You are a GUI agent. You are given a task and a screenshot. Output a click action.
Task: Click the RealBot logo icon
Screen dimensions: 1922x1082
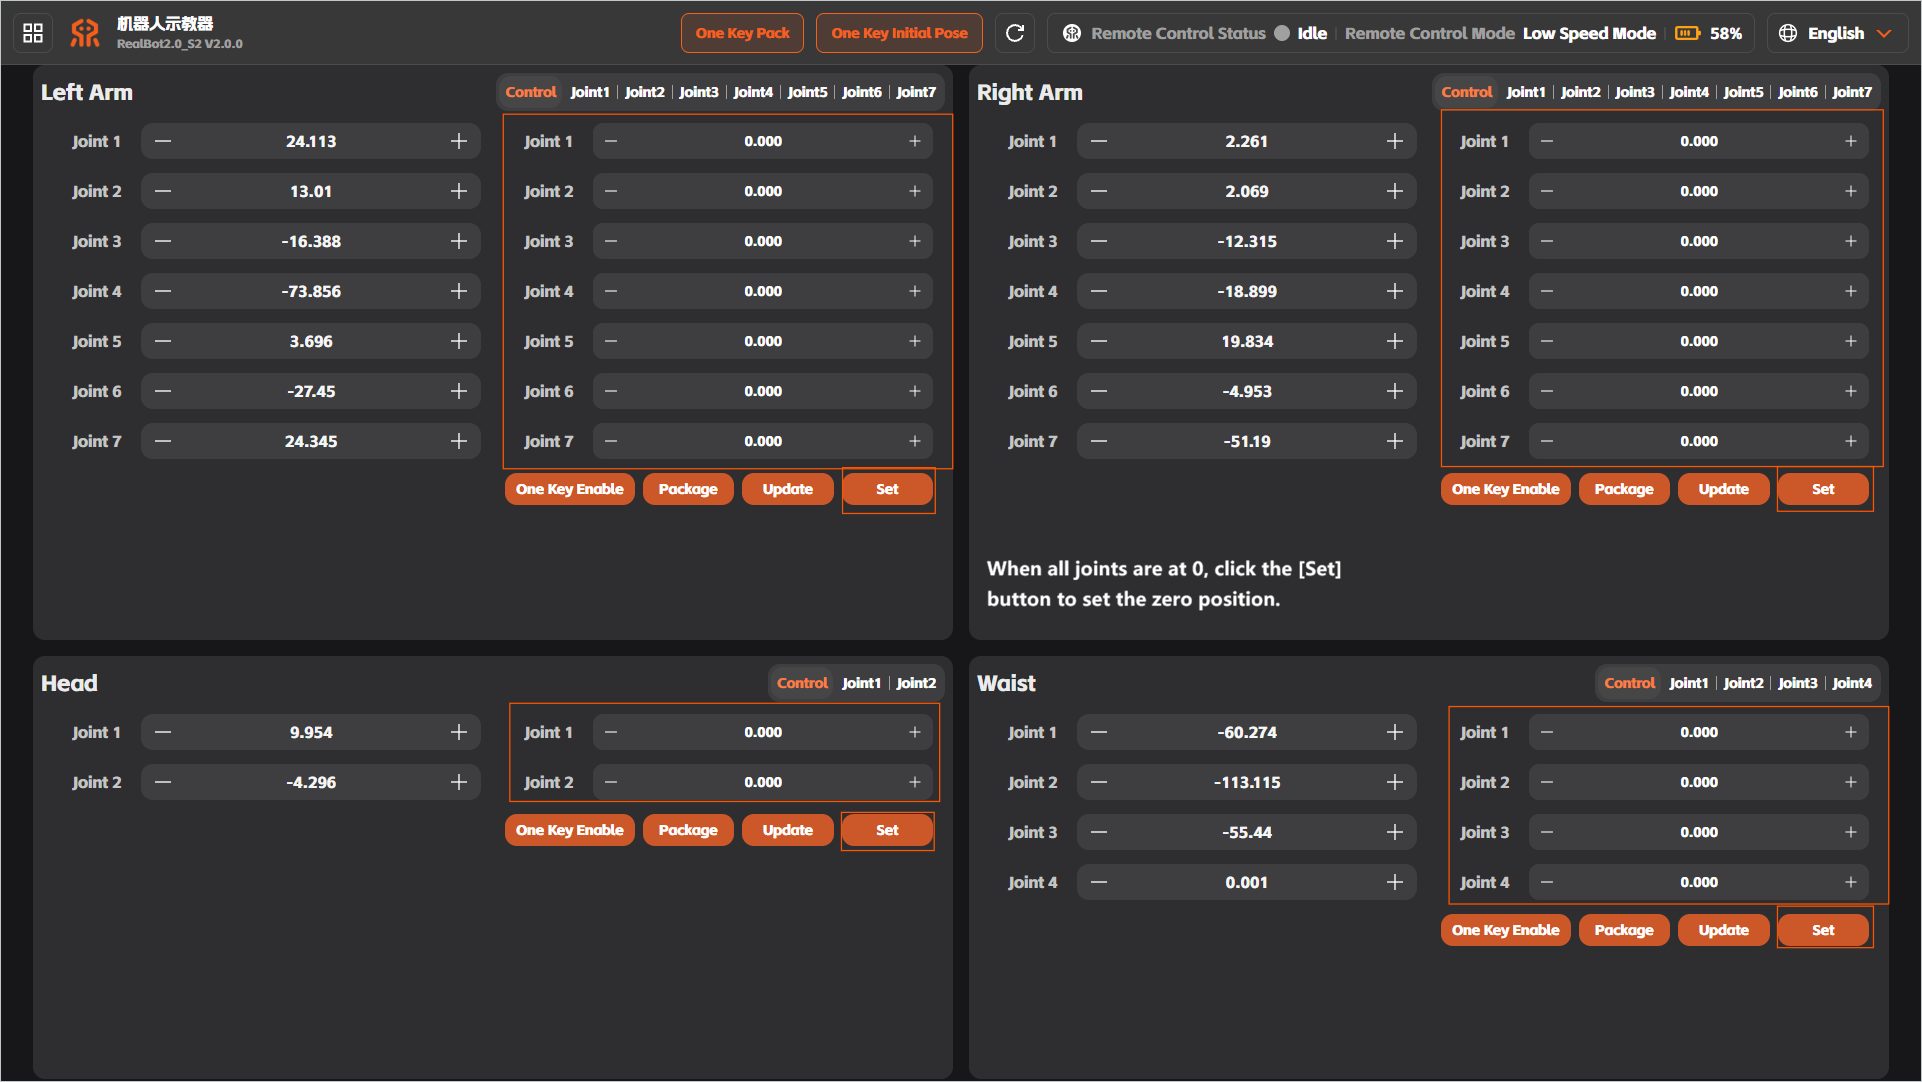85,33
